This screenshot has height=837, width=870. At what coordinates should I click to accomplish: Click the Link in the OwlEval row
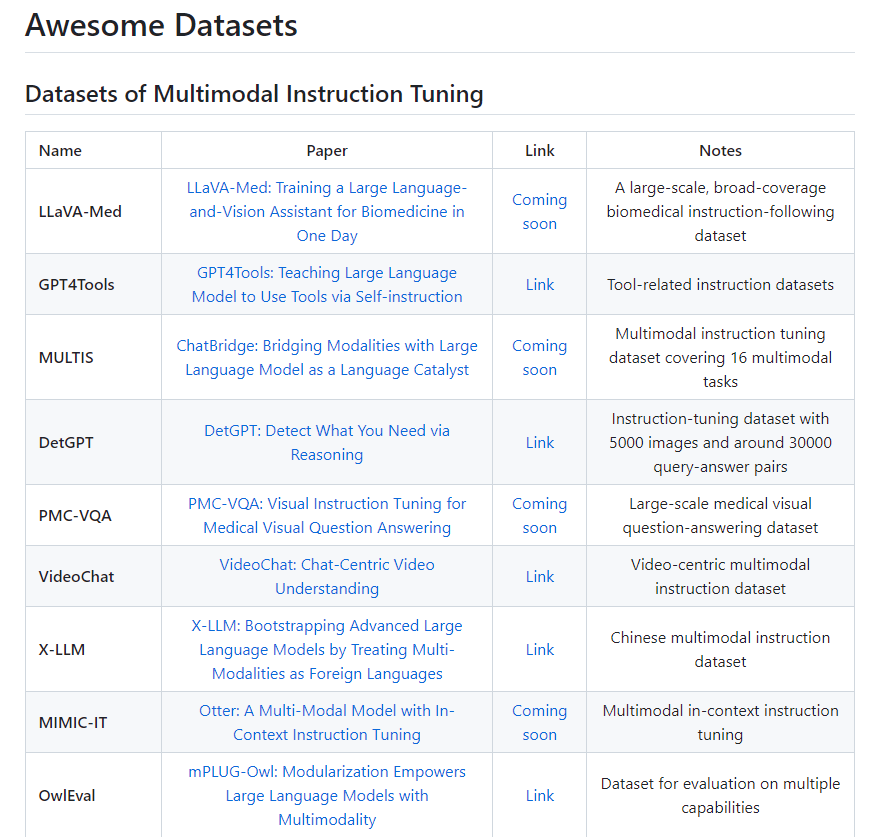pos(540,795)
